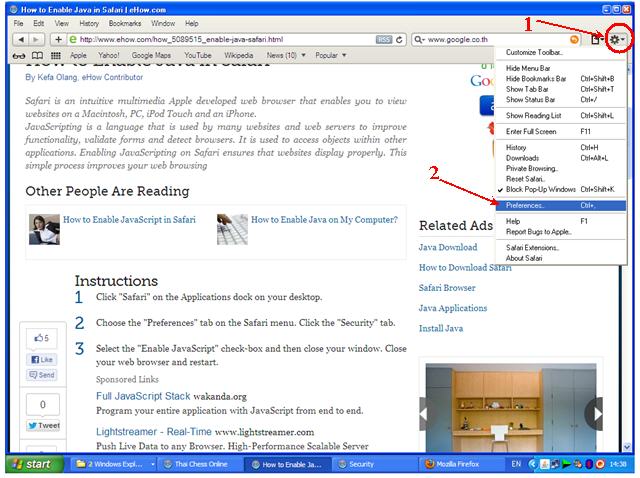Screen dimensions: 640x478
Task: Click the Safari back navigation arrow
Action: click(20, 40)
